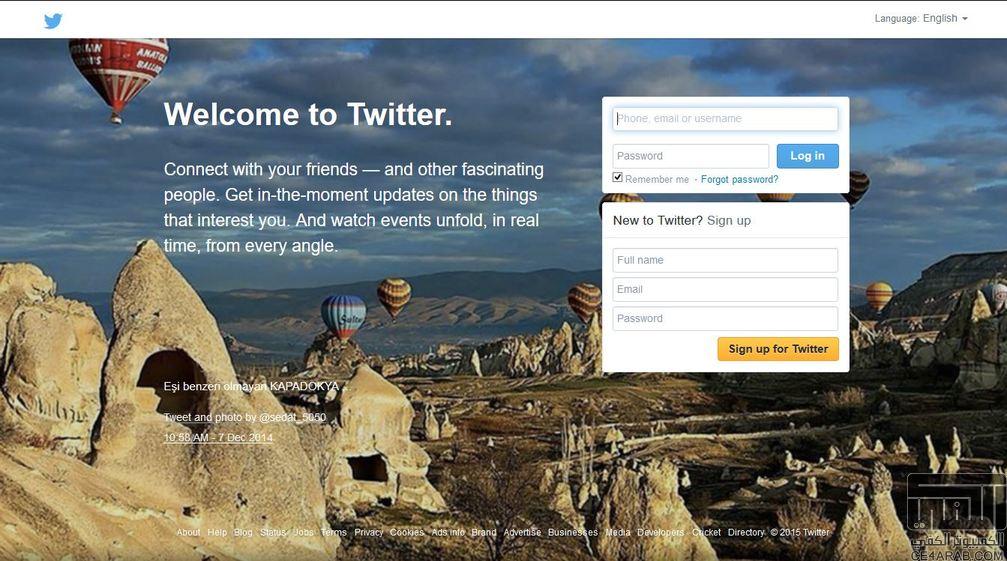Open the About footer link
The width and height of the screenshot is (1007, 561).
pyautogui.click(x=188, y=532)
